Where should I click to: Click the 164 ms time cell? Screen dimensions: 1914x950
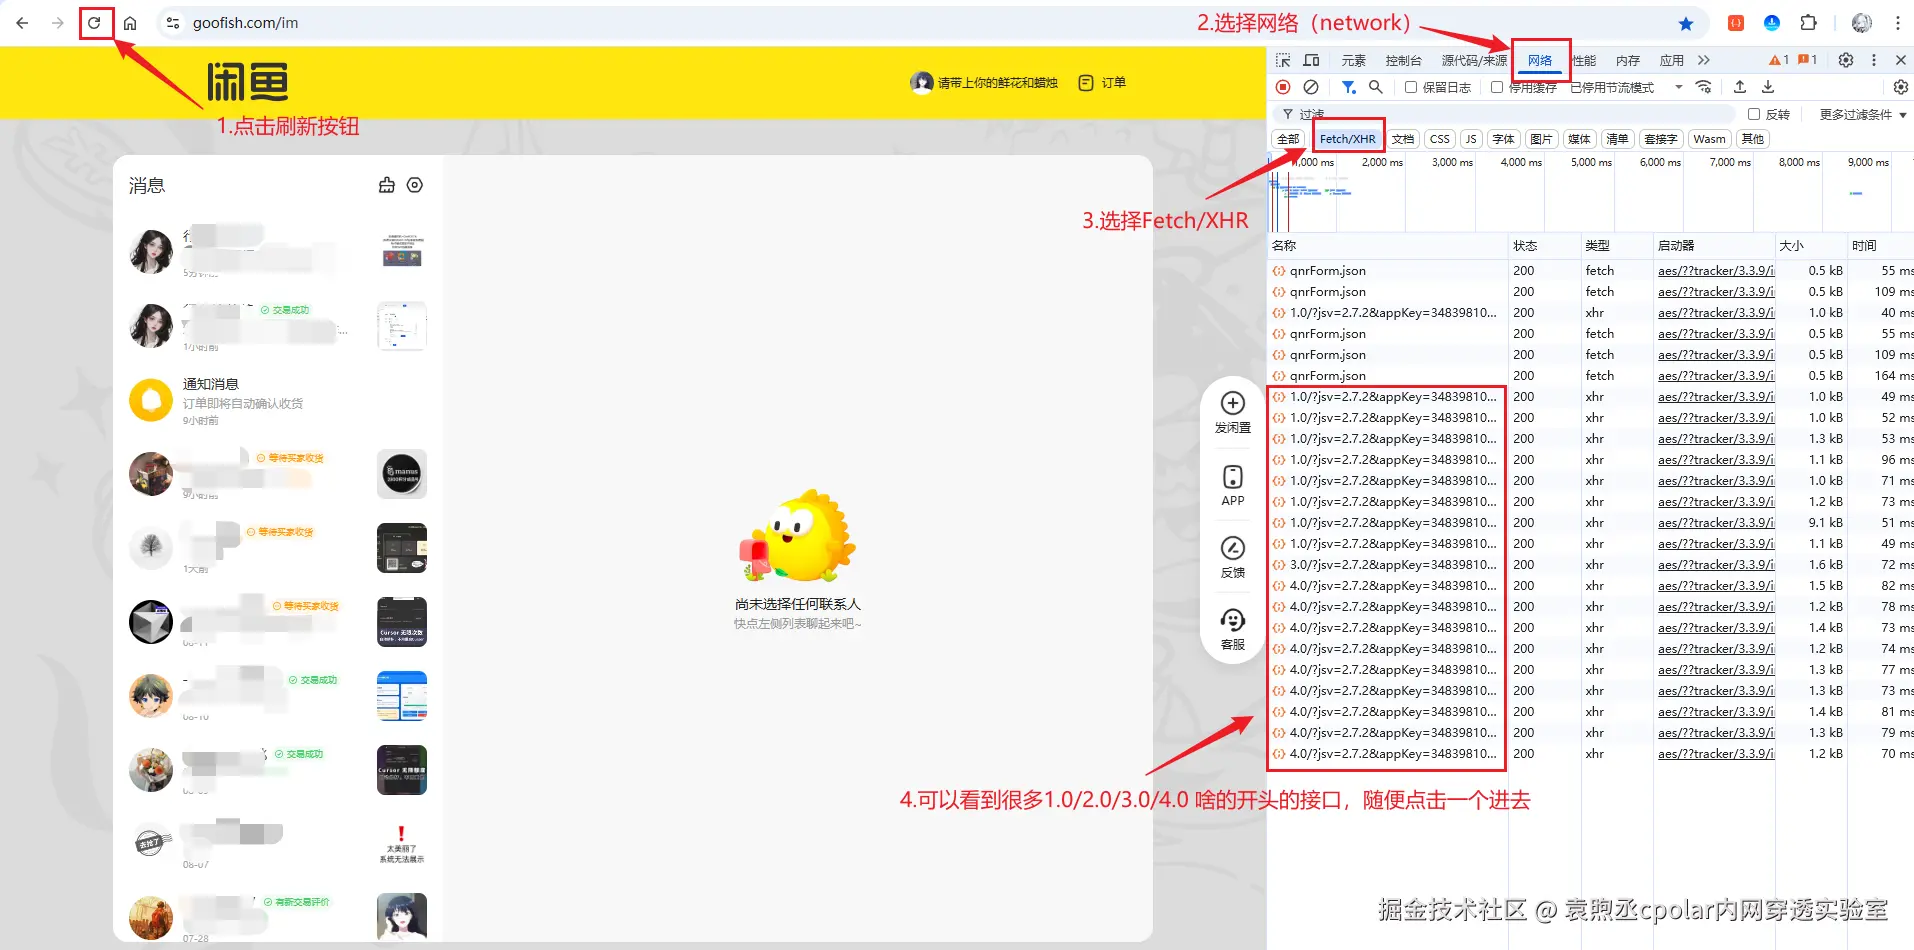(1893, 376)
